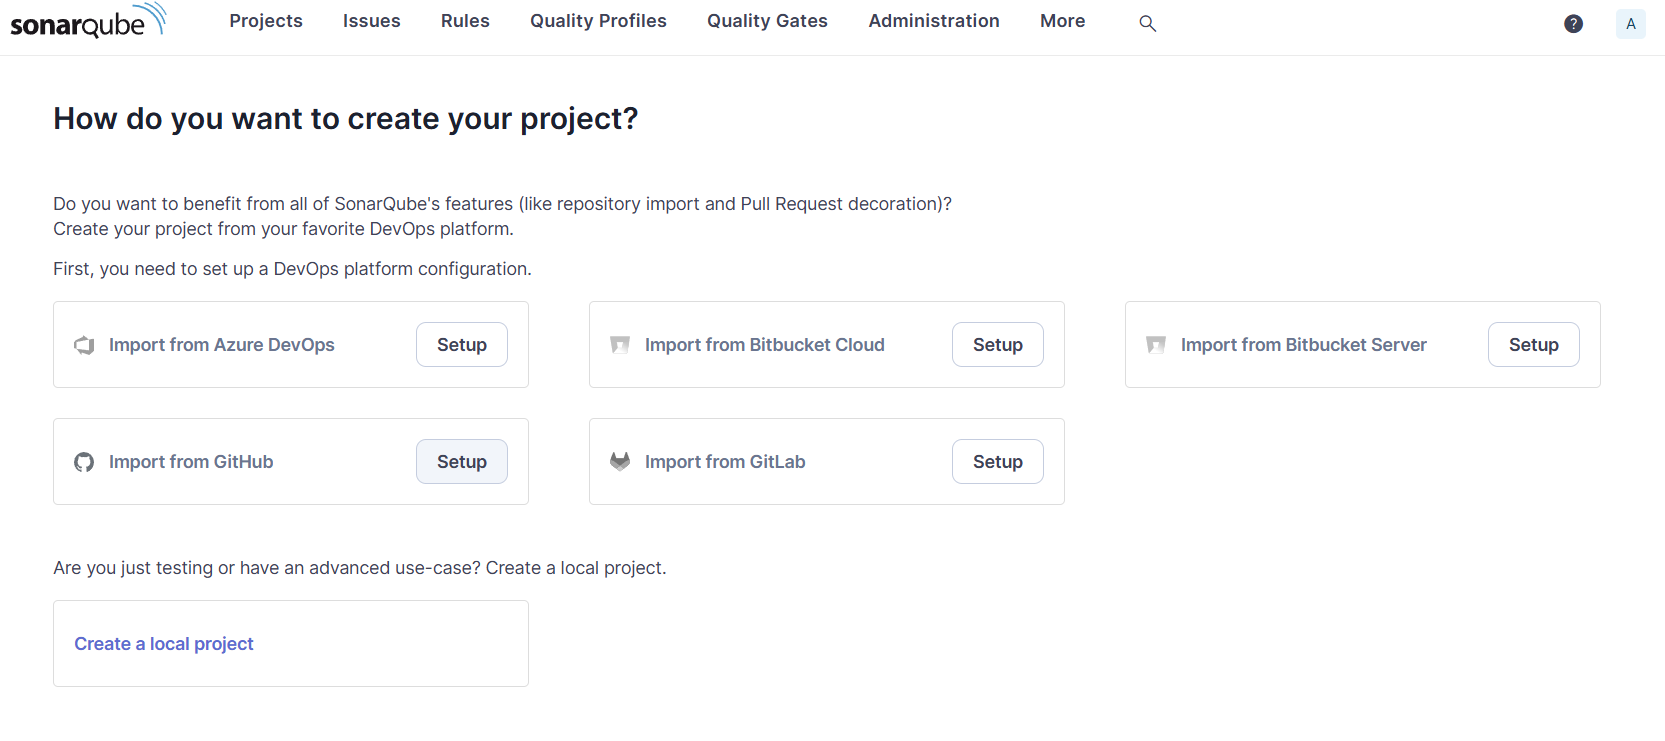Click the SonarQube logo
The height and width of the screenshot is (741, 1665).
click(88, 21)
